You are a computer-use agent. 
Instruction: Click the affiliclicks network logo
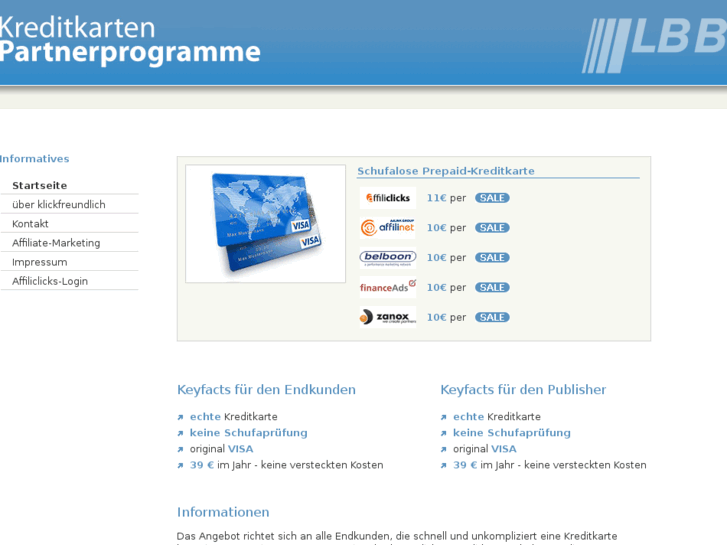click(388, 198)
